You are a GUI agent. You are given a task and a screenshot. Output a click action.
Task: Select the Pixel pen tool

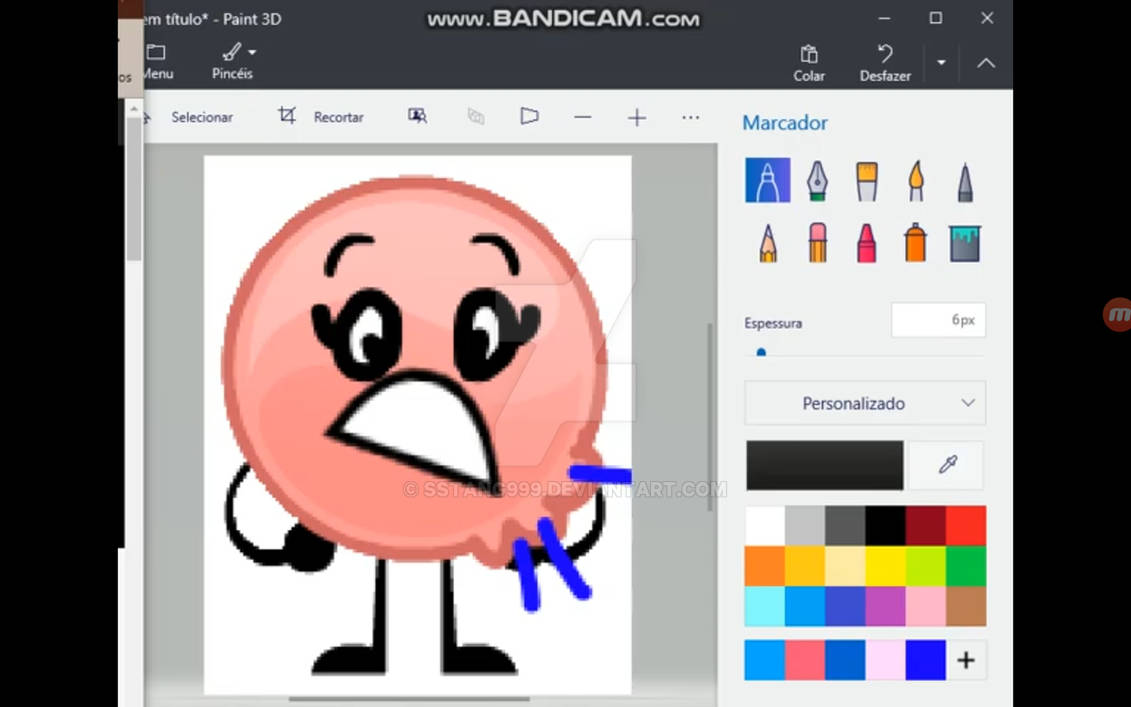point(965,182)
